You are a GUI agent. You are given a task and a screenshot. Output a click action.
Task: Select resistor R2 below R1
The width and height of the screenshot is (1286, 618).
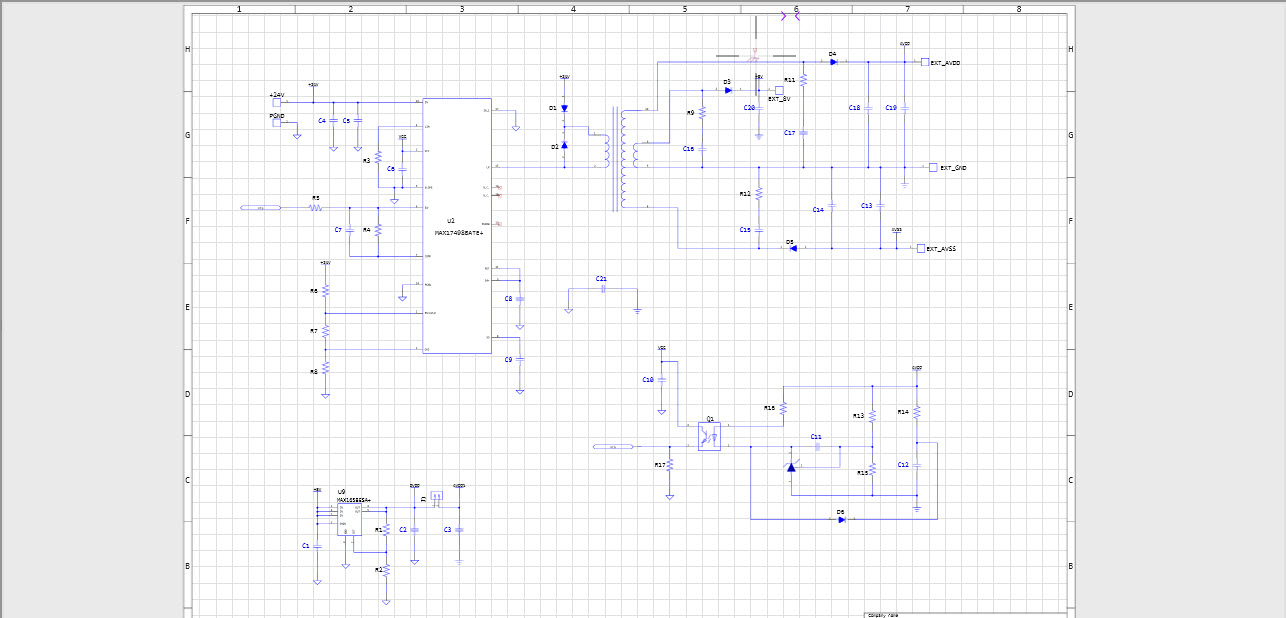[x=386, y=569]
